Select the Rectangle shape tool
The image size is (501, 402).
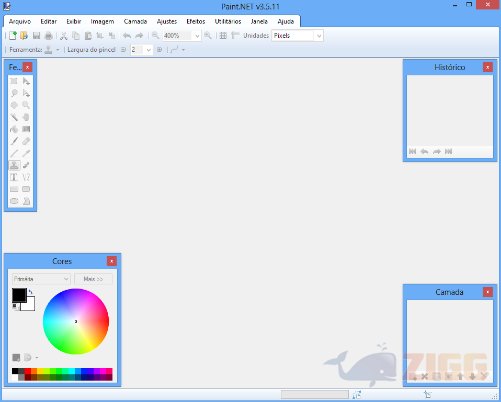14,189
